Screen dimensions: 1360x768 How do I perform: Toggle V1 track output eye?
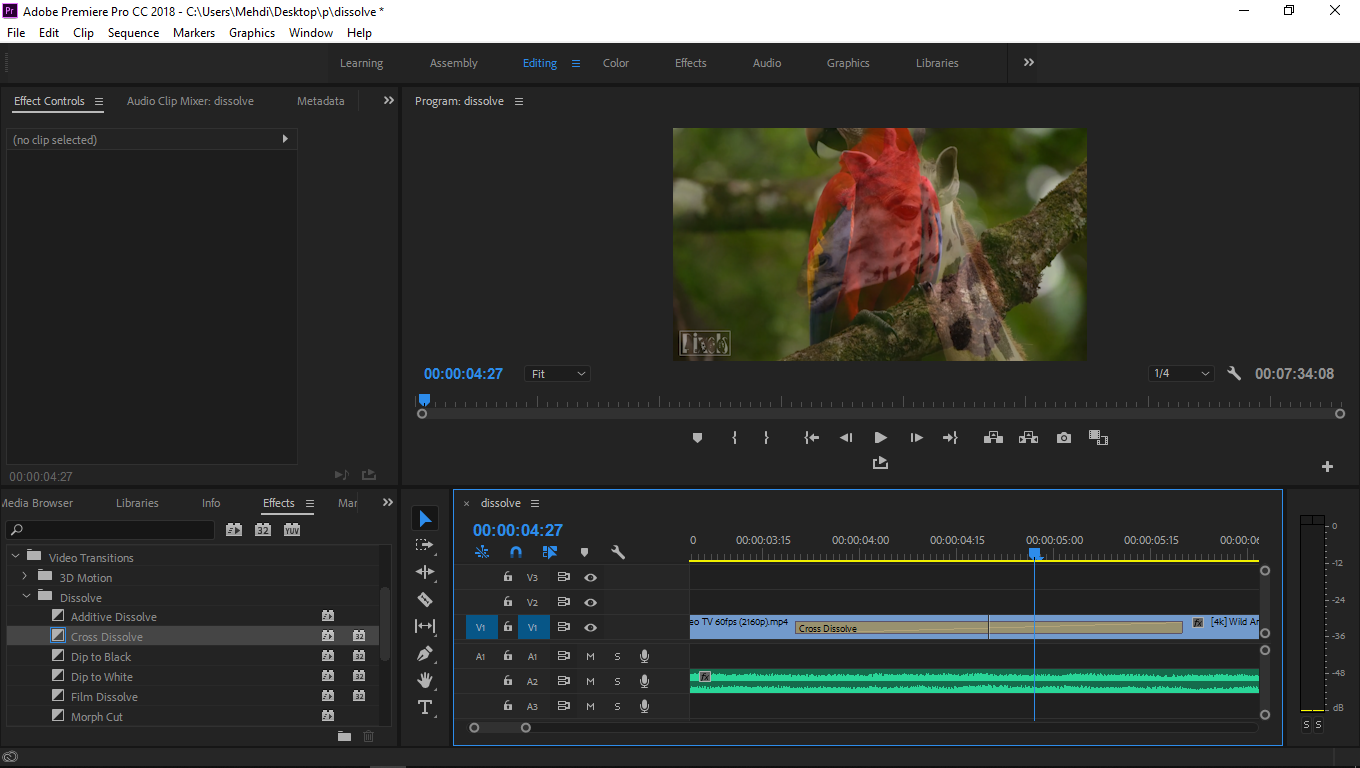coord(591,627)
